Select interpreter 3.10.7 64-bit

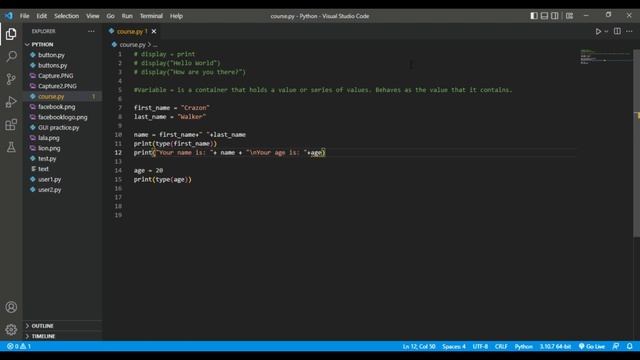(555, 347)
